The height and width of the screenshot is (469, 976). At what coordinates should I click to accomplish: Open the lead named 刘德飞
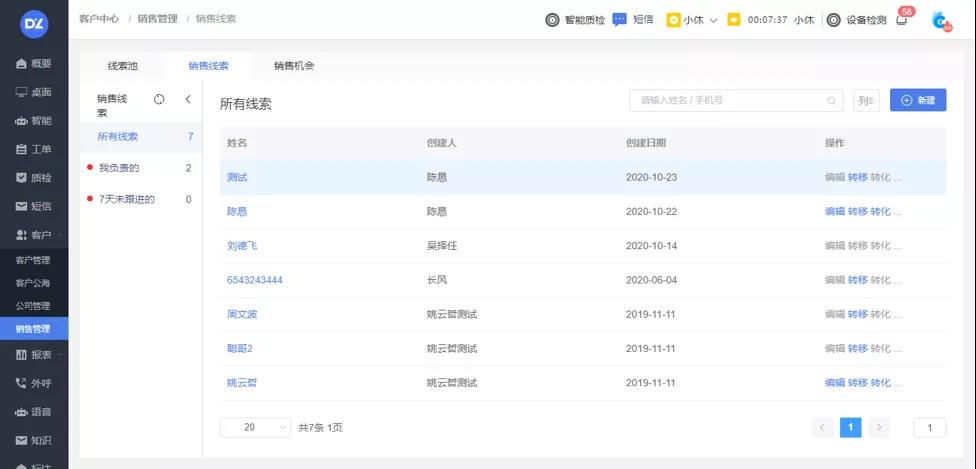click(x=242, y=246)
